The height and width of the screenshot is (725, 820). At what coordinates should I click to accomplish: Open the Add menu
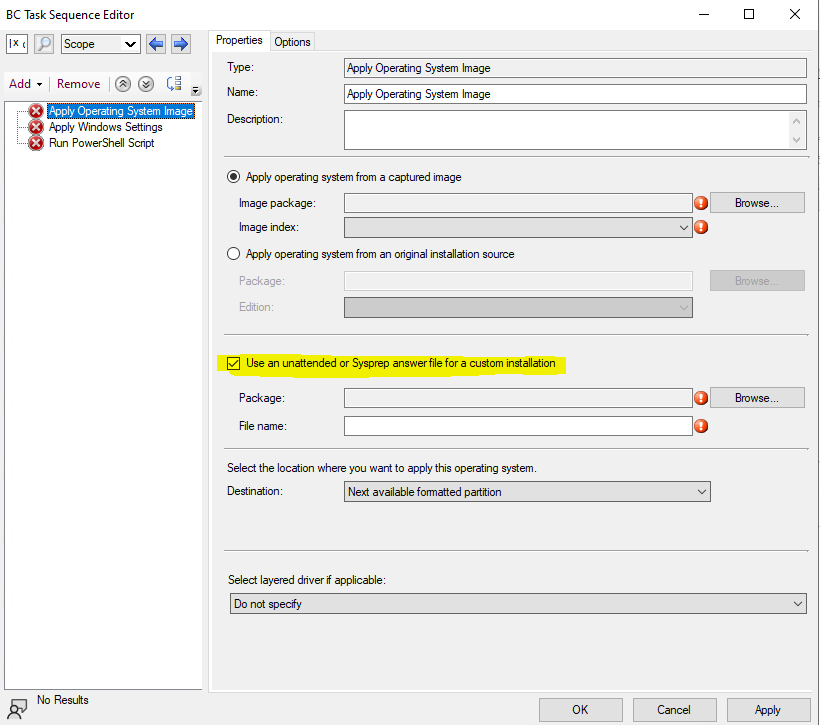tap(24, 83)
